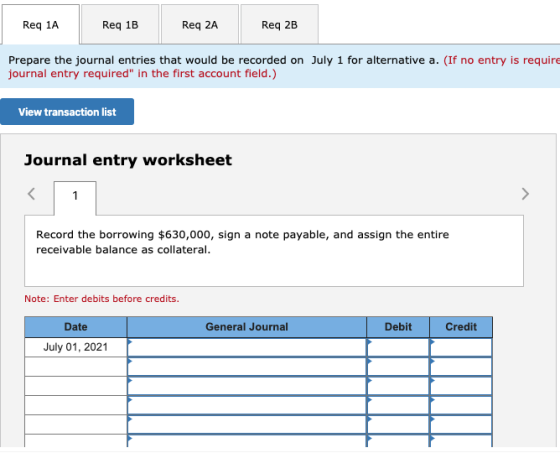This screenshot has height=453, width=560.
Task: Click the previous entry left chevron arrow
Action: point(31,194)
